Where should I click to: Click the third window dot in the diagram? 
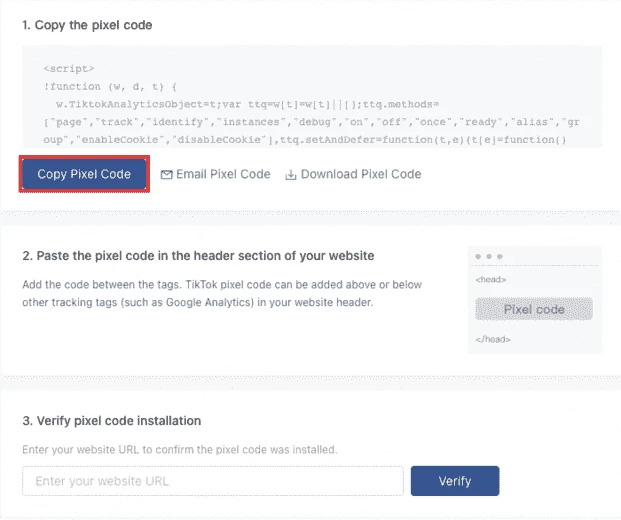(500, 257)
